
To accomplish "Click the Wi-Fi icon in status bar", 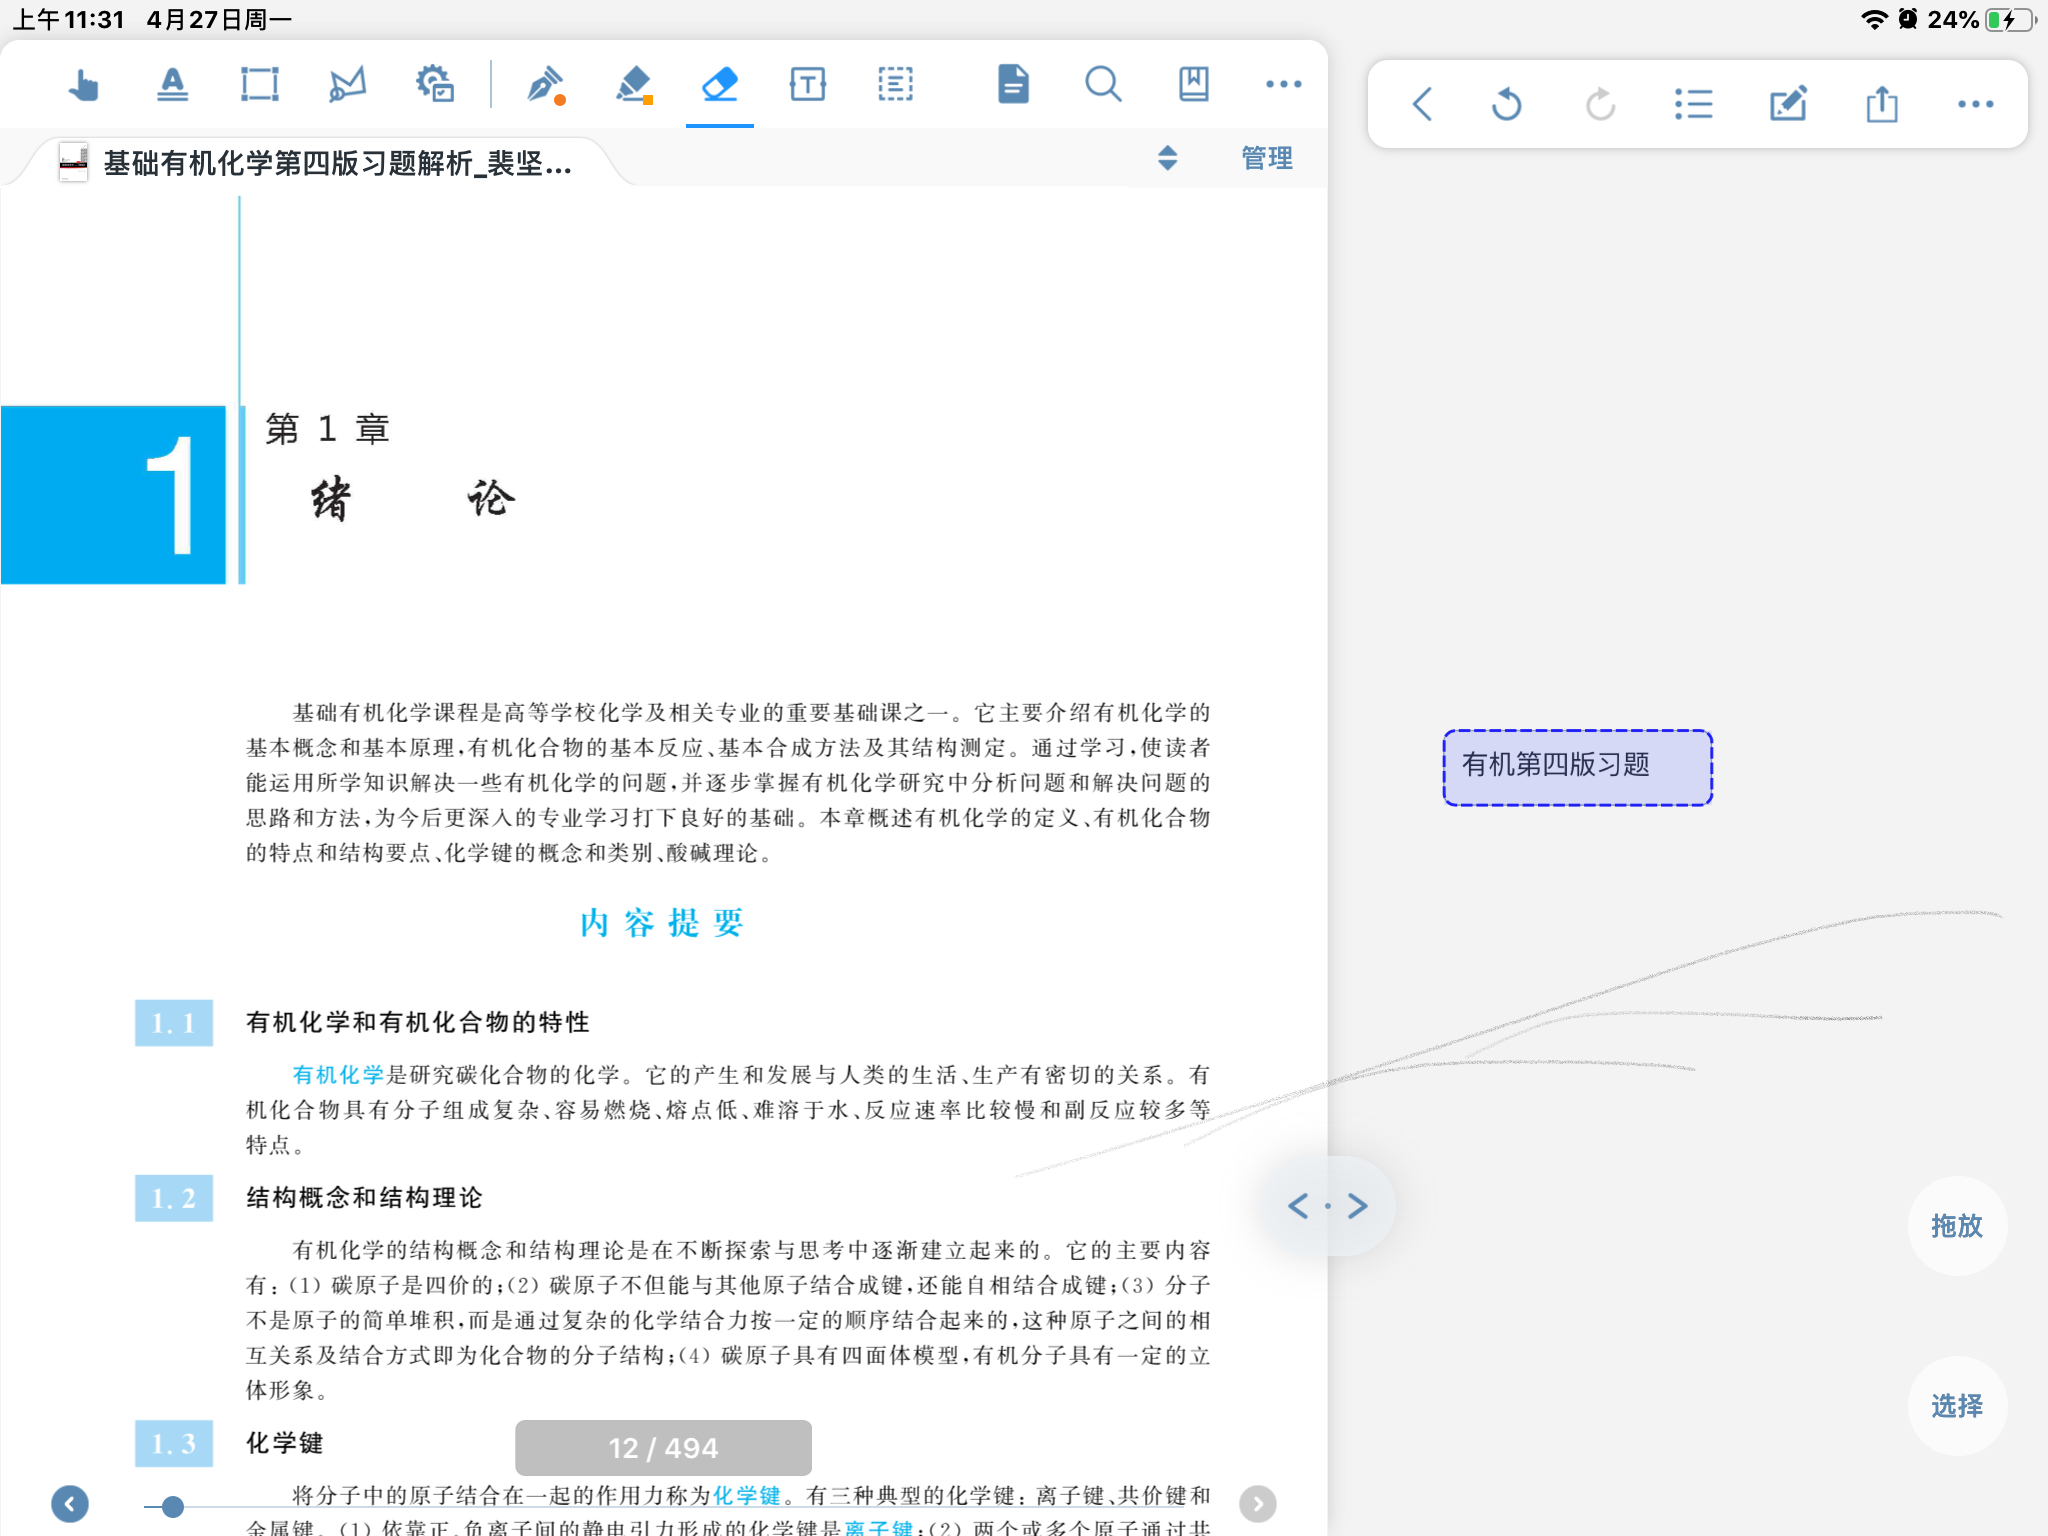I will coord(1874,20).
